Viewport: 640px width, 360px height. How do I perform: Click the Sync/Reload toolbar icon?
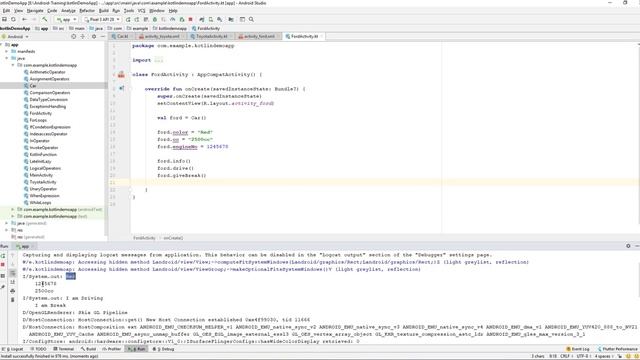(13, 19)
